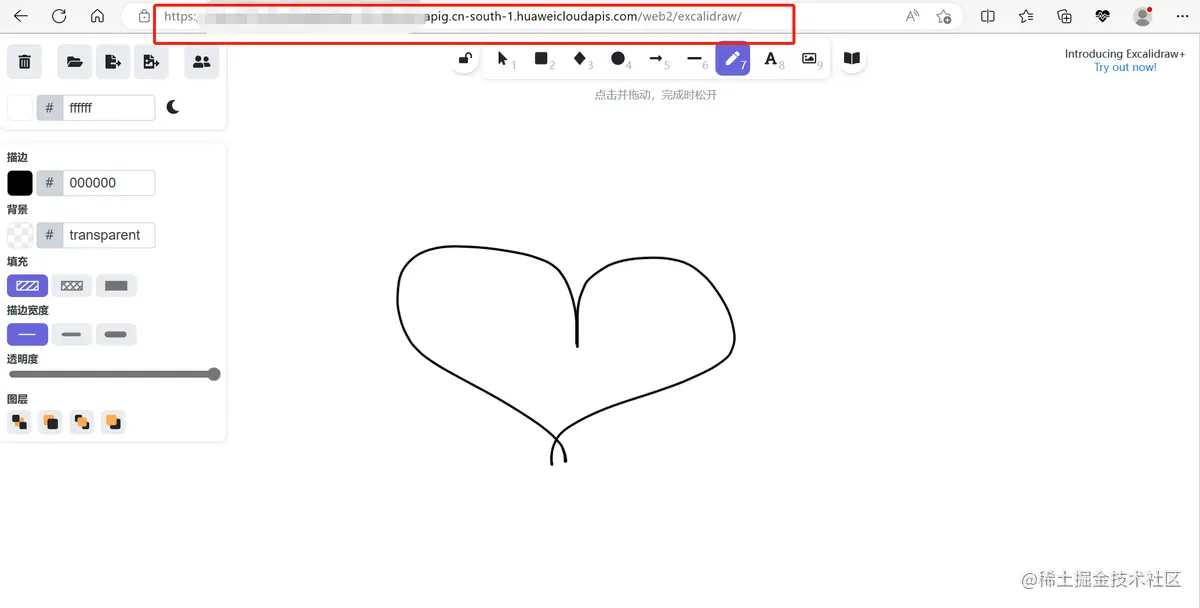
Task: Open browser split screen icon
Action: coord(988,16)
